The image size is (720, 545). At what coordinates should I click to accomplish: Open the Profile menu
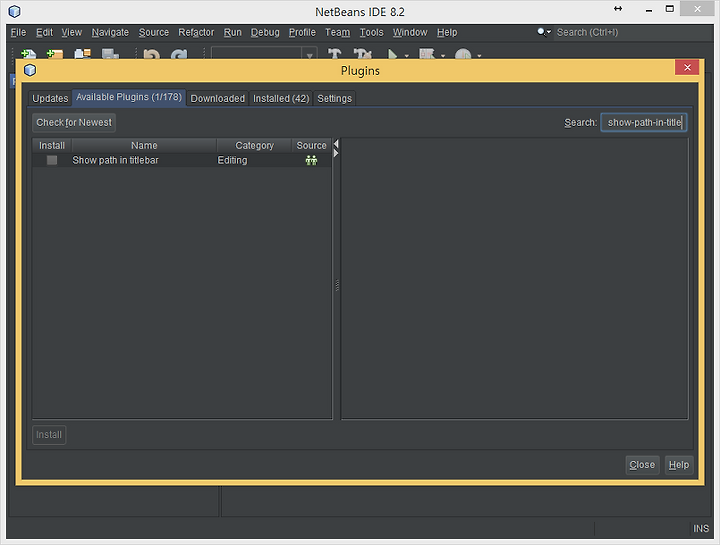(x=302, y=33)
